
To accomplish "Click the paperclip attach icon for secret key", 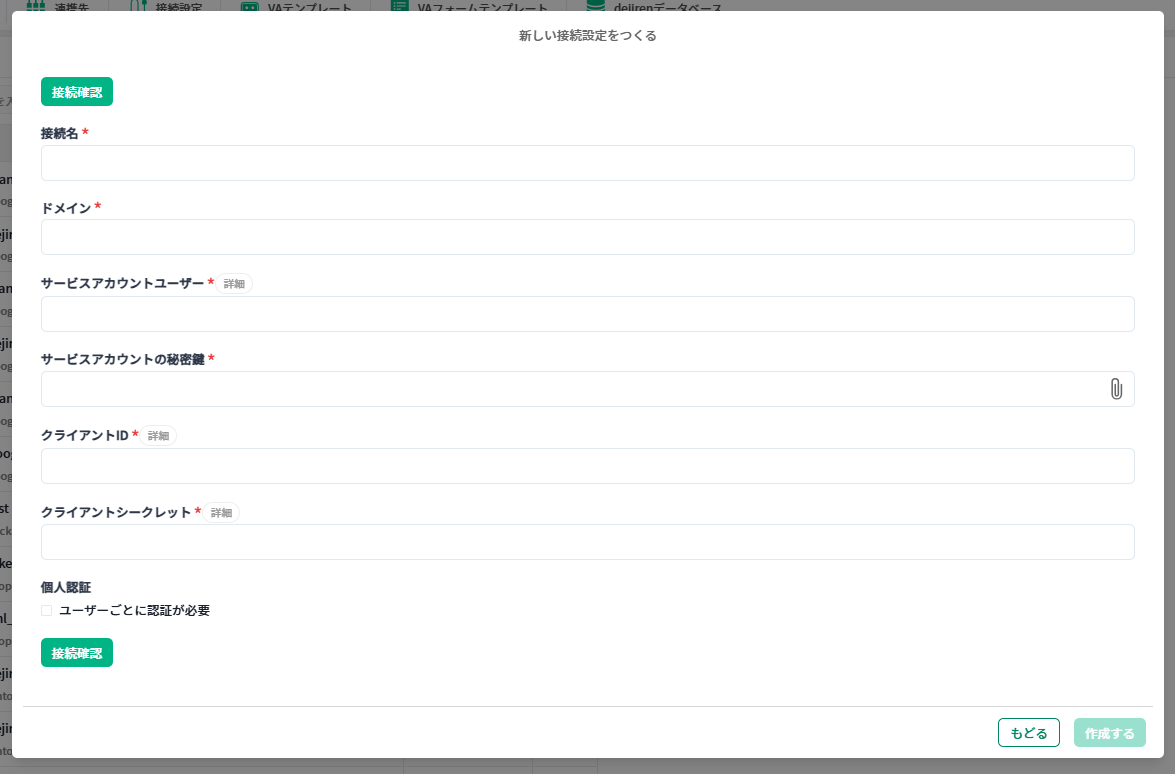I will 1116,389.
